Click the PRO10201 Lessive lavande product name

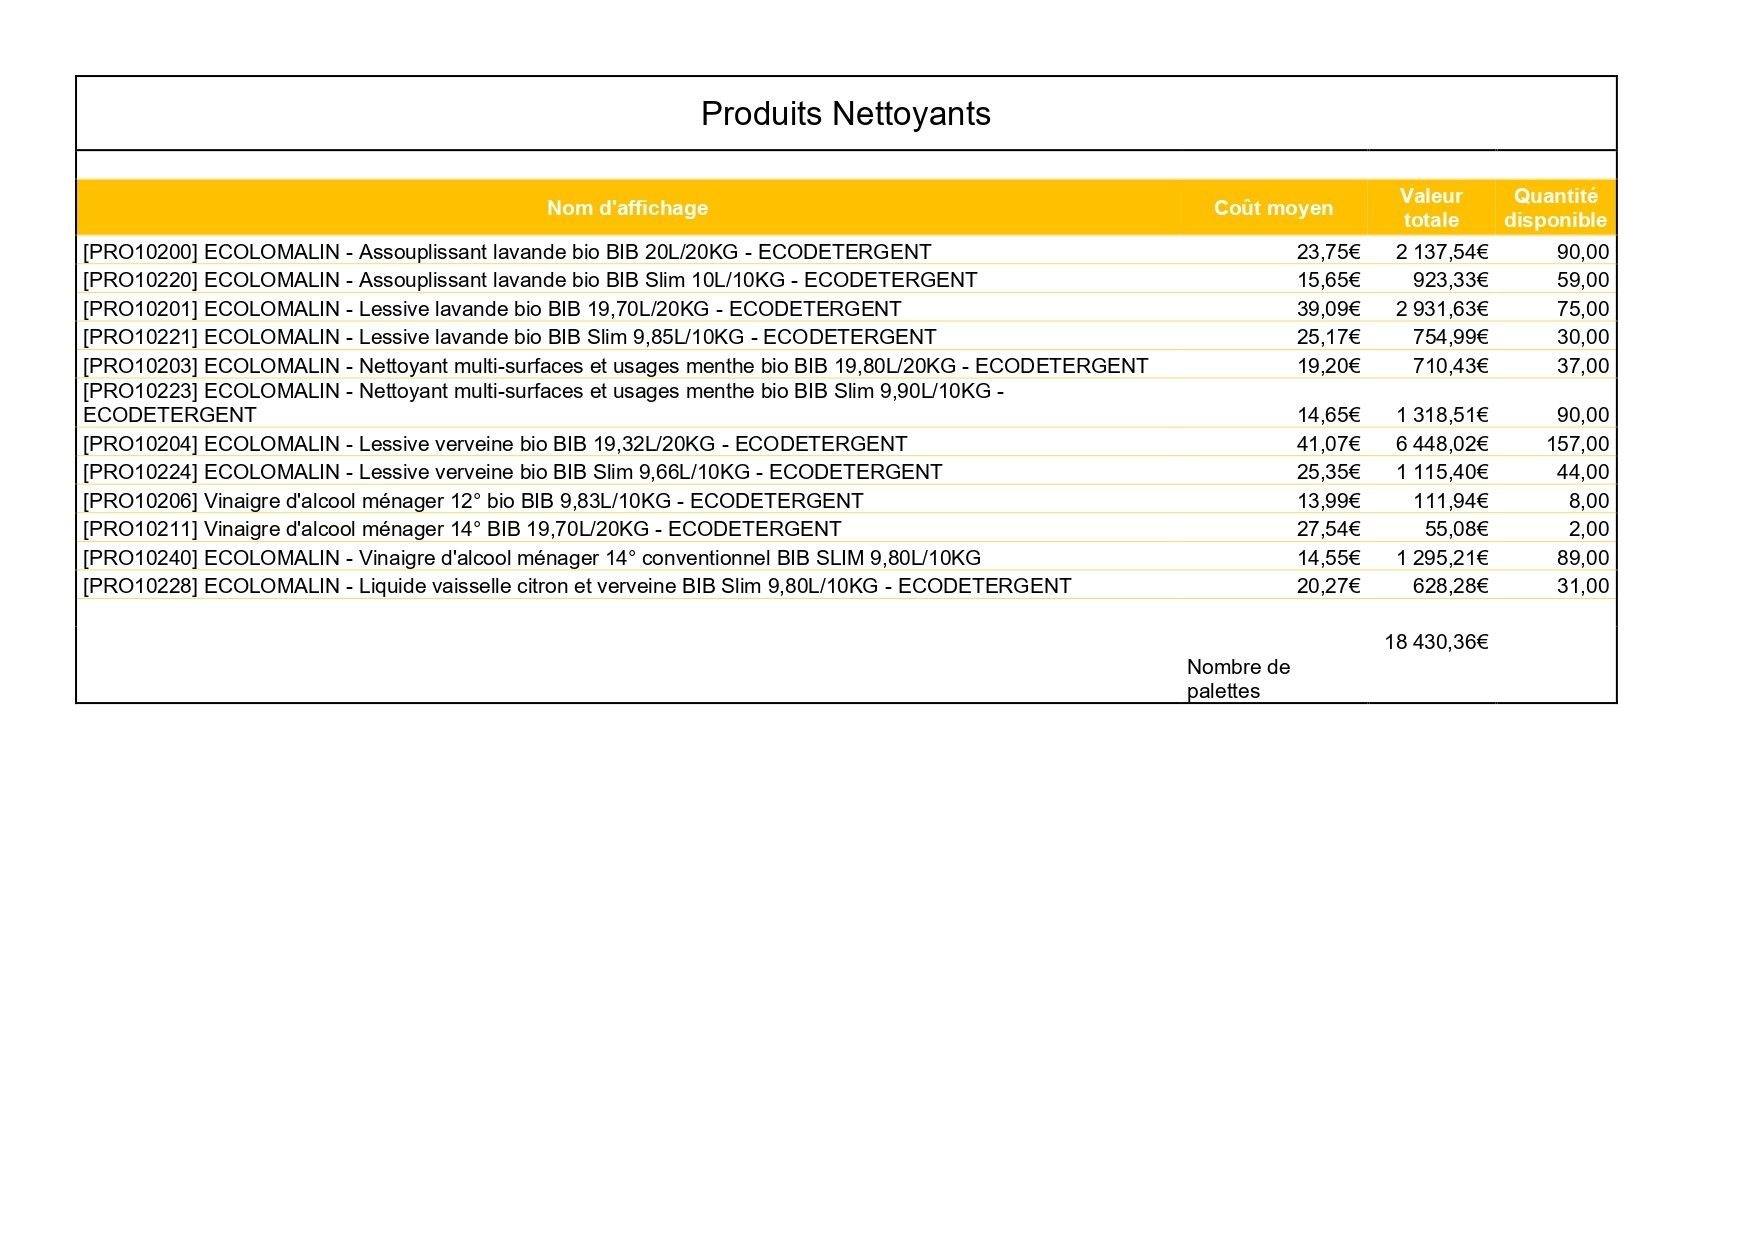coord(492,309)
